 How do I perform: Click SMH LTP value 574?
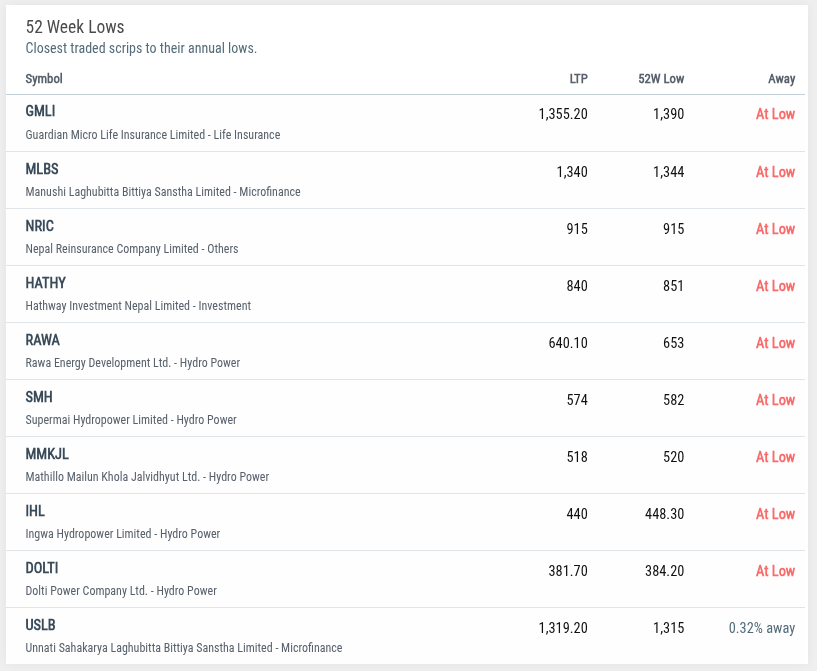click(x=577, y=400)
